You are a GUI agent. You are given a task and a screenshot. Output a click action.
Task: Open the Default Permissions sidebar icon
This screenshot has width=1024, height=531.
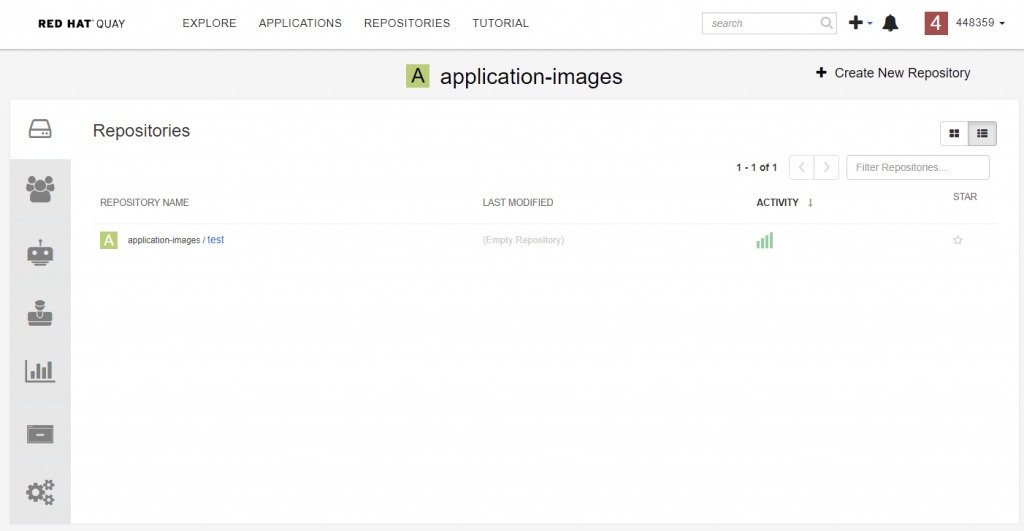[40, 312]
